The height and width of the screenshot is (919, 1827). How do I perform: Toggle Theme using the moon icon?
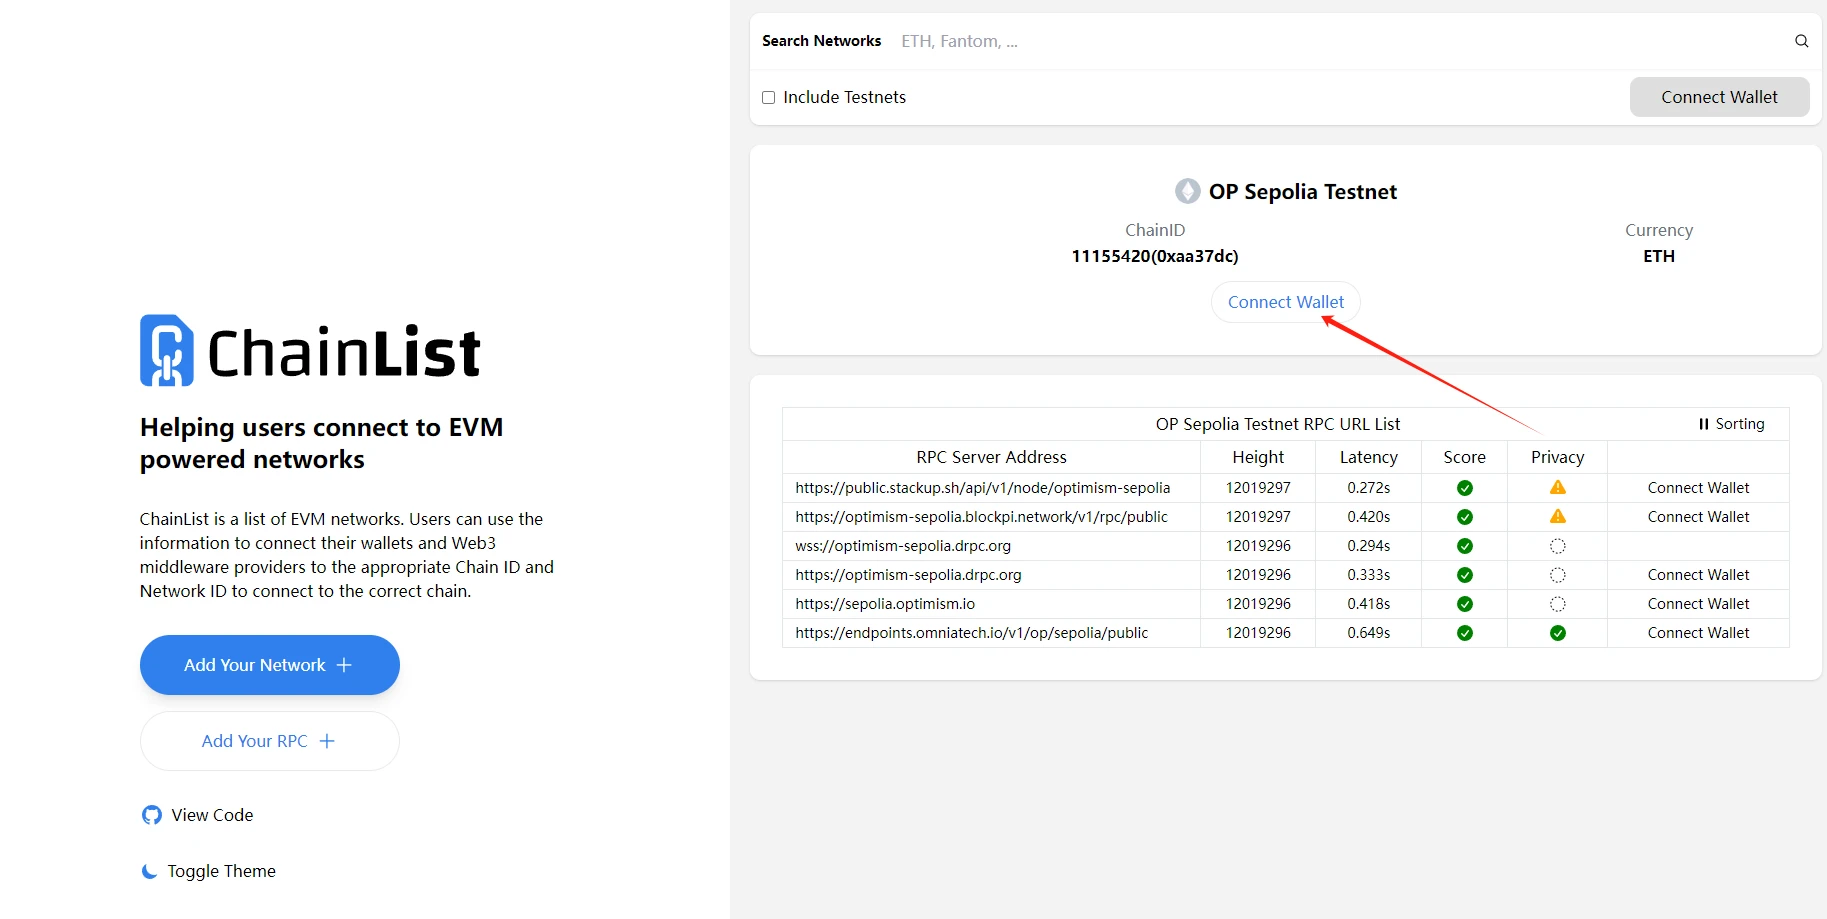pos(150,871)
